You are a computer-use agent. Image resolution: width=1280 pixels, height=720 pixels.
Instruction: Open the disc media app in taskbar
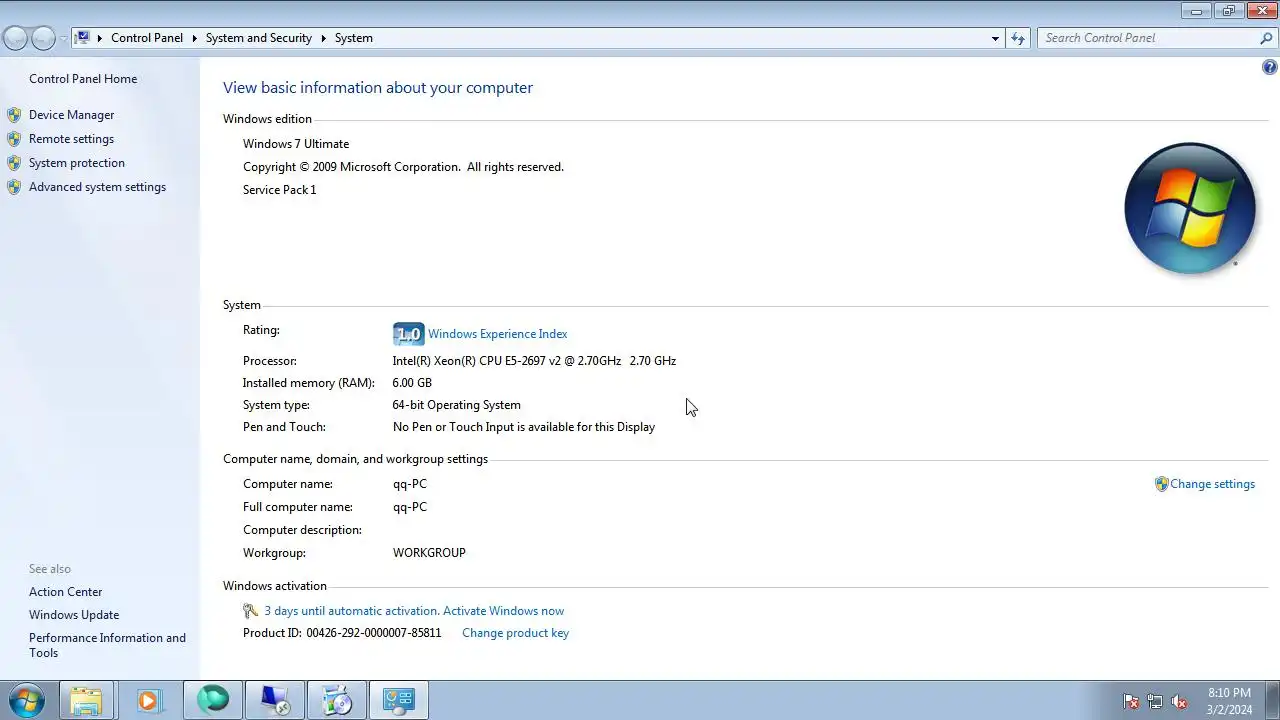(x=337, y=700)
